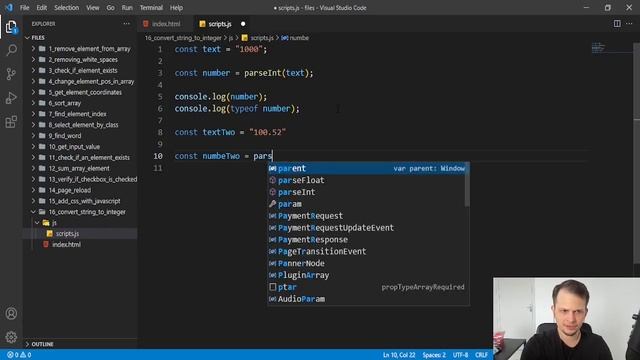
Task: Click the VS Code logo in title bar
Action: click(9, 7)
